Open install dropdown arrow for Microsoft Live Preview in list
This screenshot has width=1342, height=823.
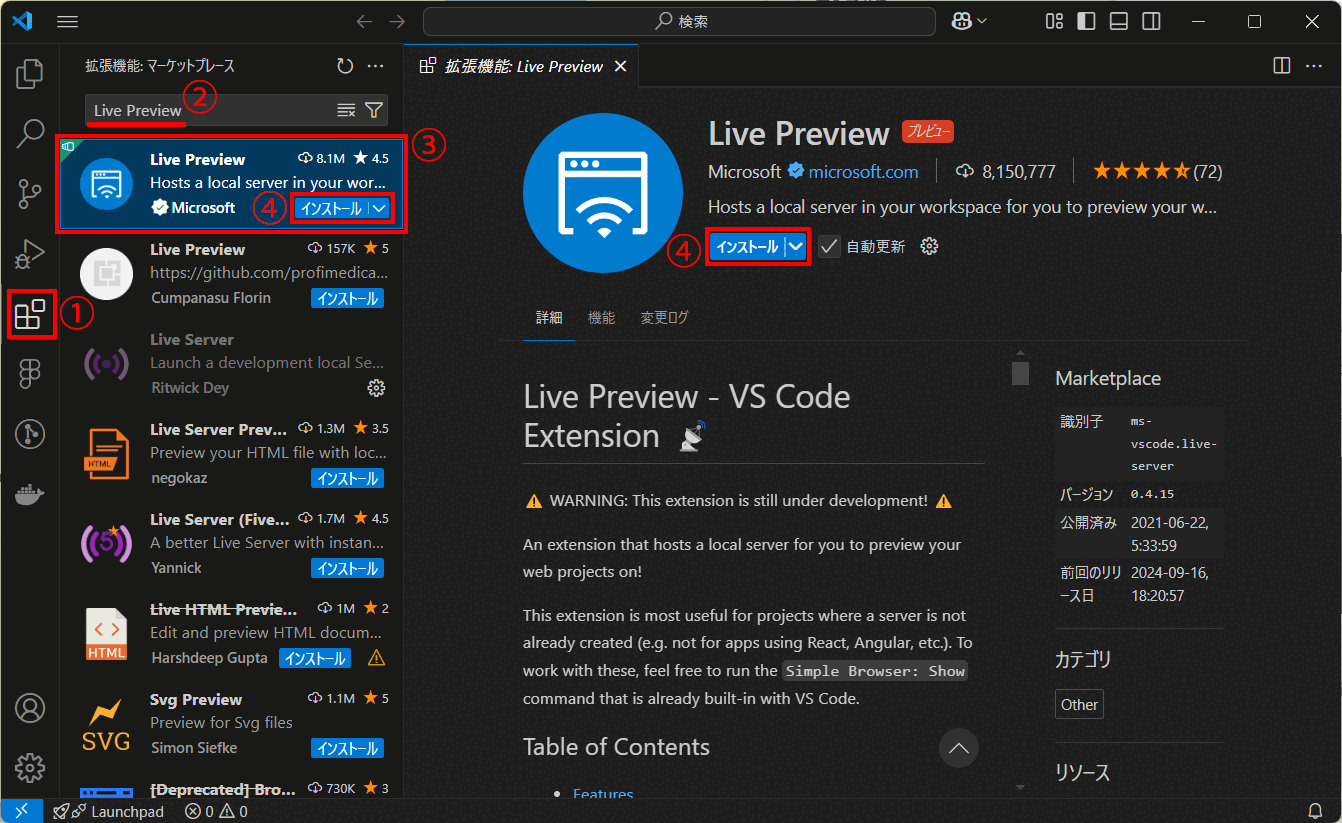380,208
